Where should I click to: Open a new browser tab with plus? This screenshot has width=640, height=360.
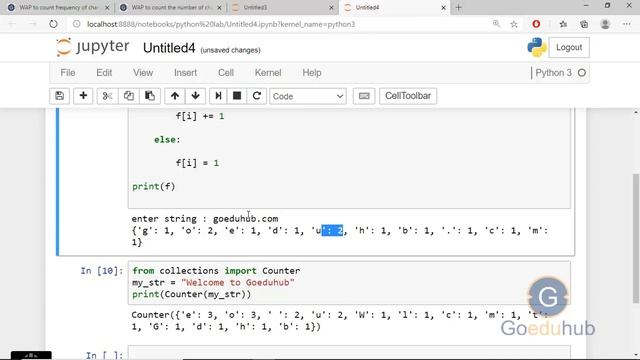click(458, 7)
